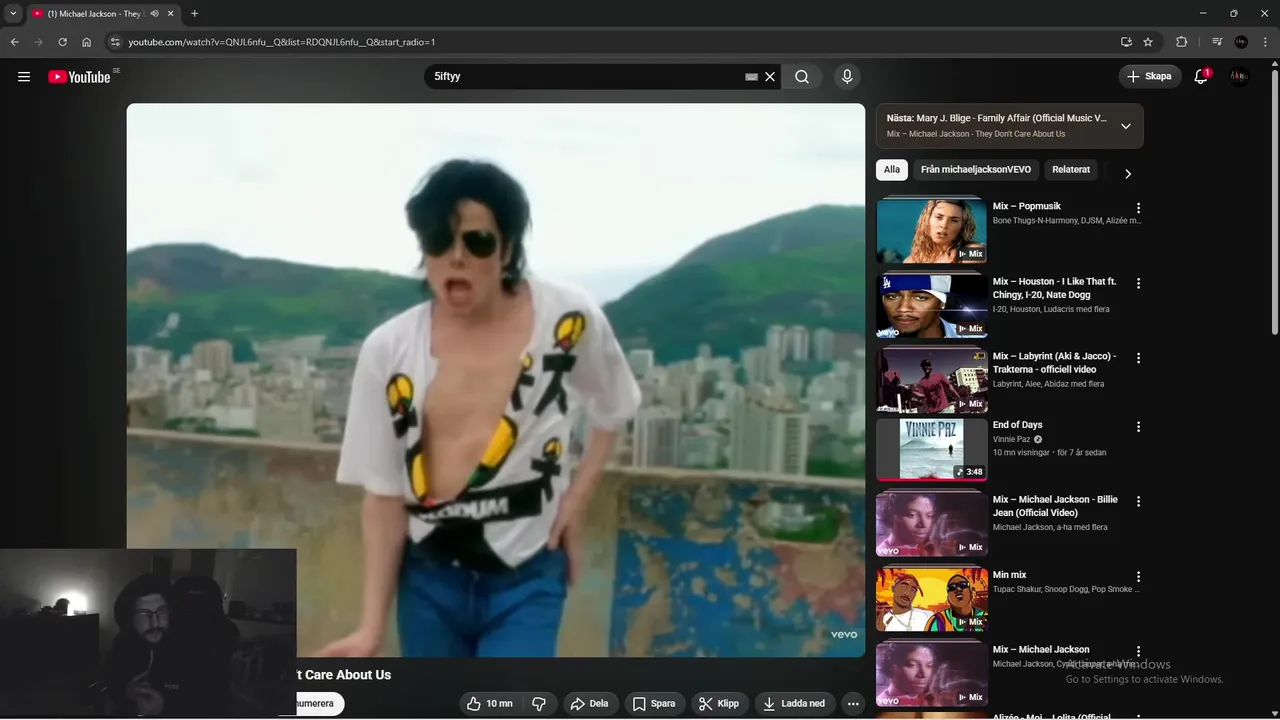1280x720 pixels.
Task: Select the Alla filter chip
Action: click(x=892, y=170)
